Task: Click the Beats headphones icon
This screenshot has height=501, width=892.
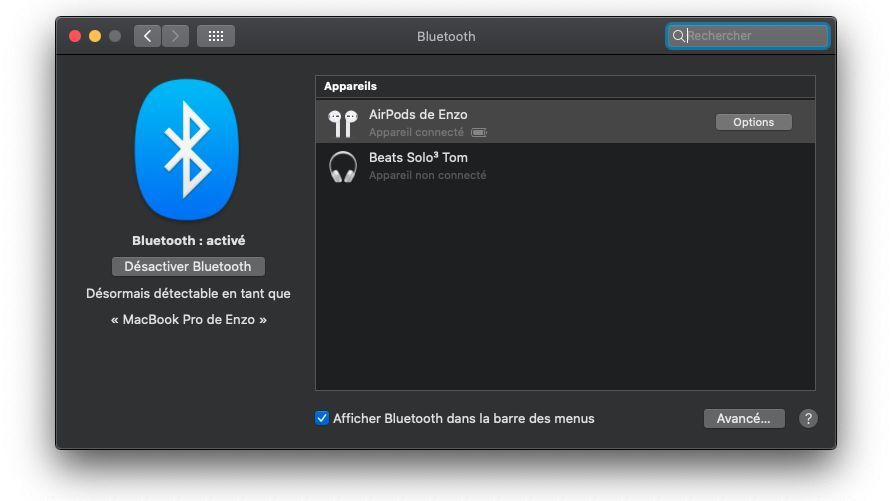Action: [x=343, y=166]
